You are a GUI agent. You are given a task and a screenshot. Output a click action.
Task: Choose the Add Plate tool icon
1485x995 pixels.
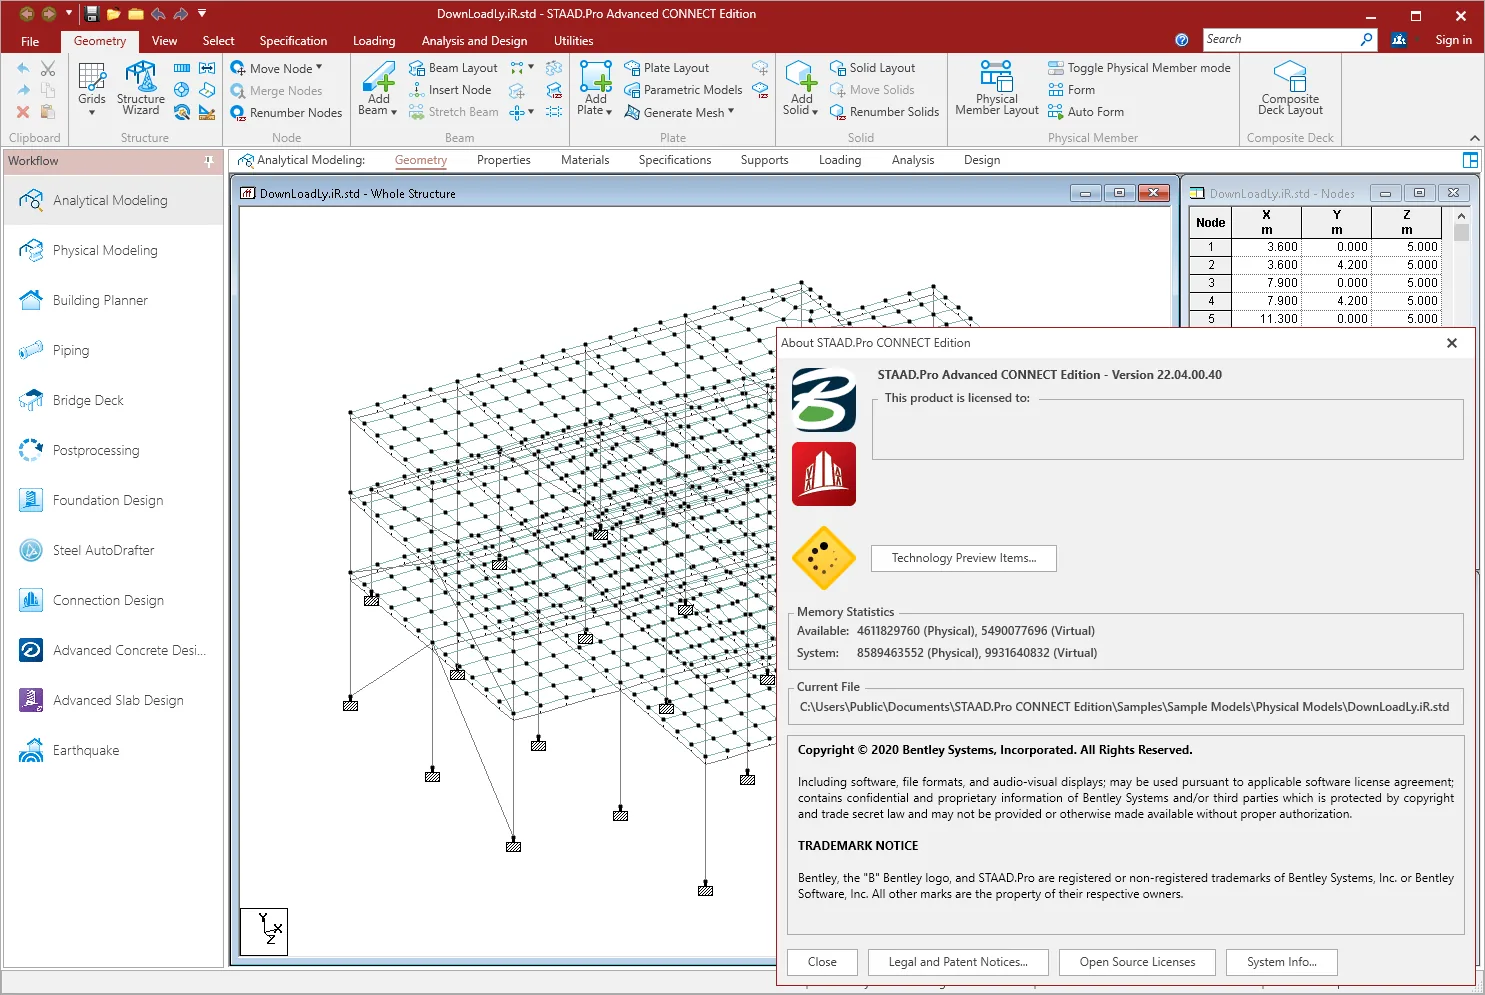(595, 78)
